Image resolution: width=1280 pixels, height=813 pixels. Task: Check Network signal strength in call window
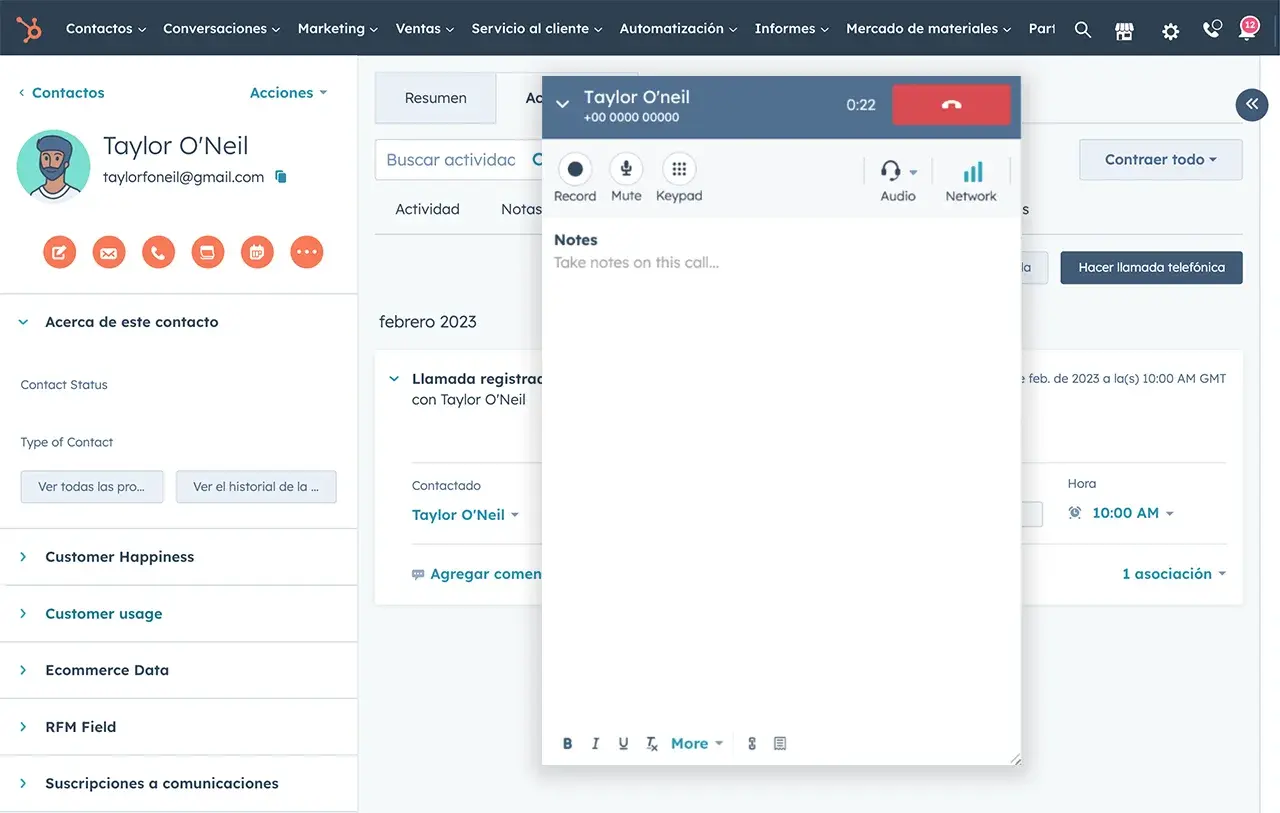pos(971,181)
